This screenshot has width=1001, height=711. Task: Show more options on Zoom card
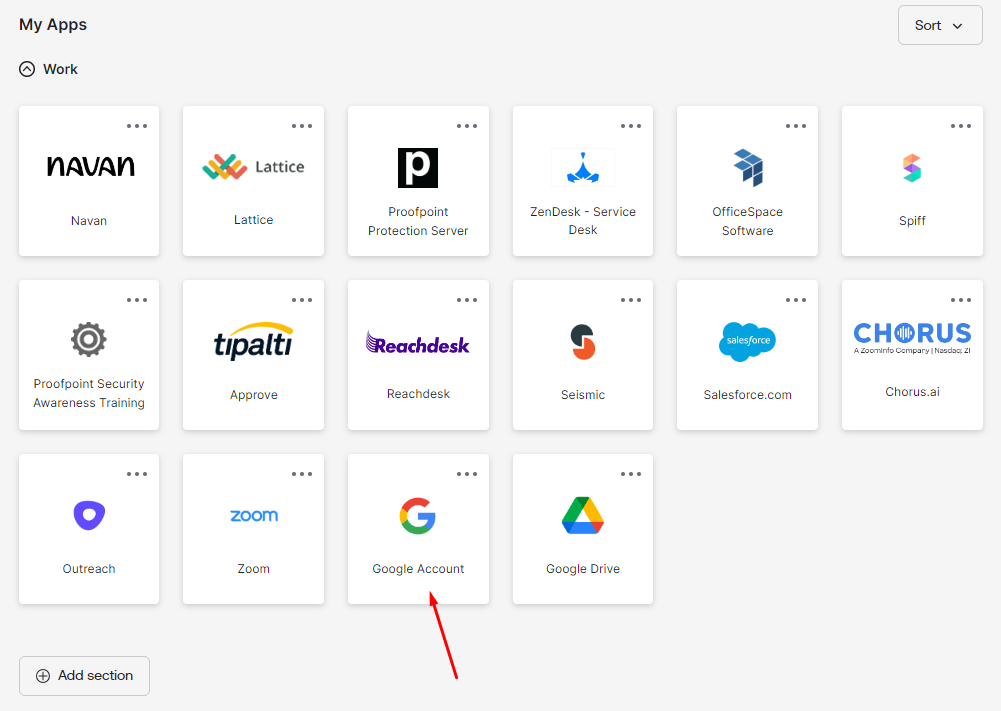coord(302,474)
